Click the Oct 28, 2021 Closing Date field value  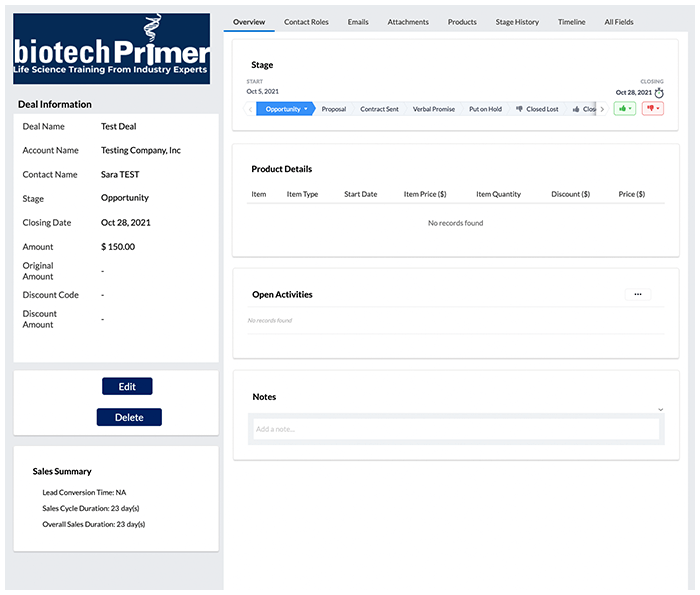click(x=125, y=223)
